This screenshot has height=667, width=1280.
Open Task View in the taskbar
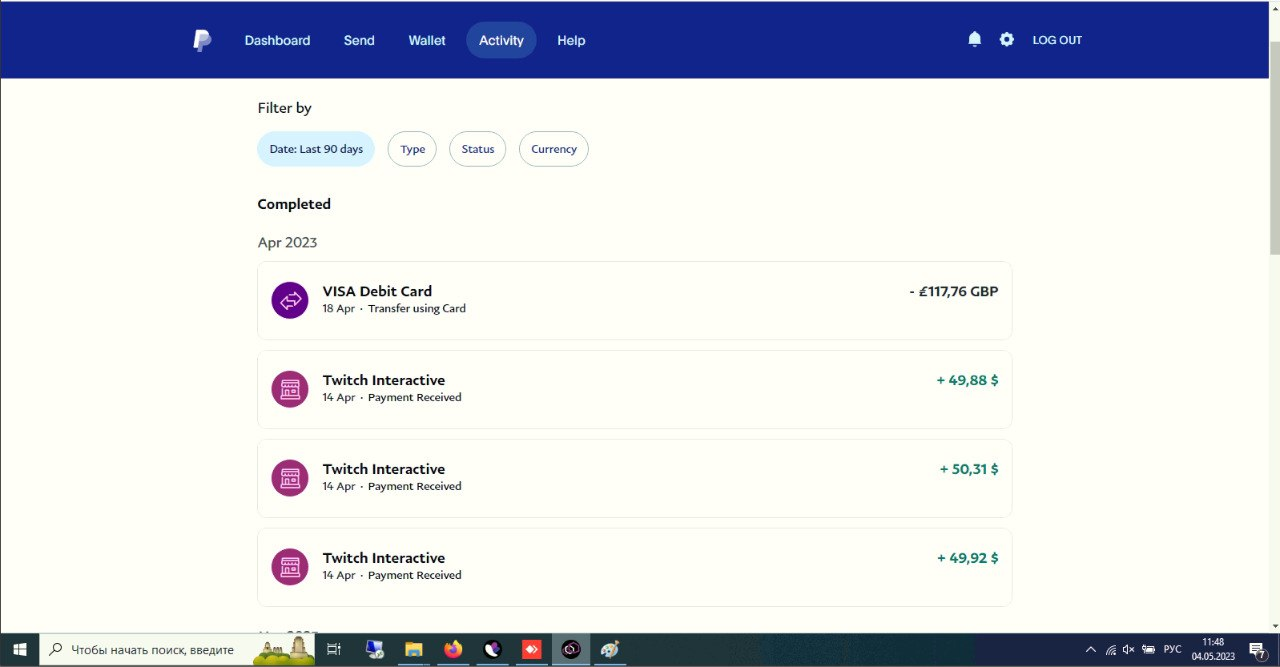[x=334, y=650]
